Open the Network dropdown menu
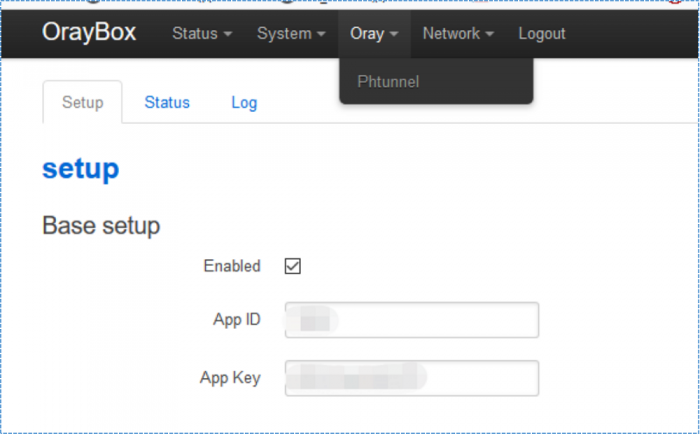This screenshot has height=434, width=700. tap(458, 33)
